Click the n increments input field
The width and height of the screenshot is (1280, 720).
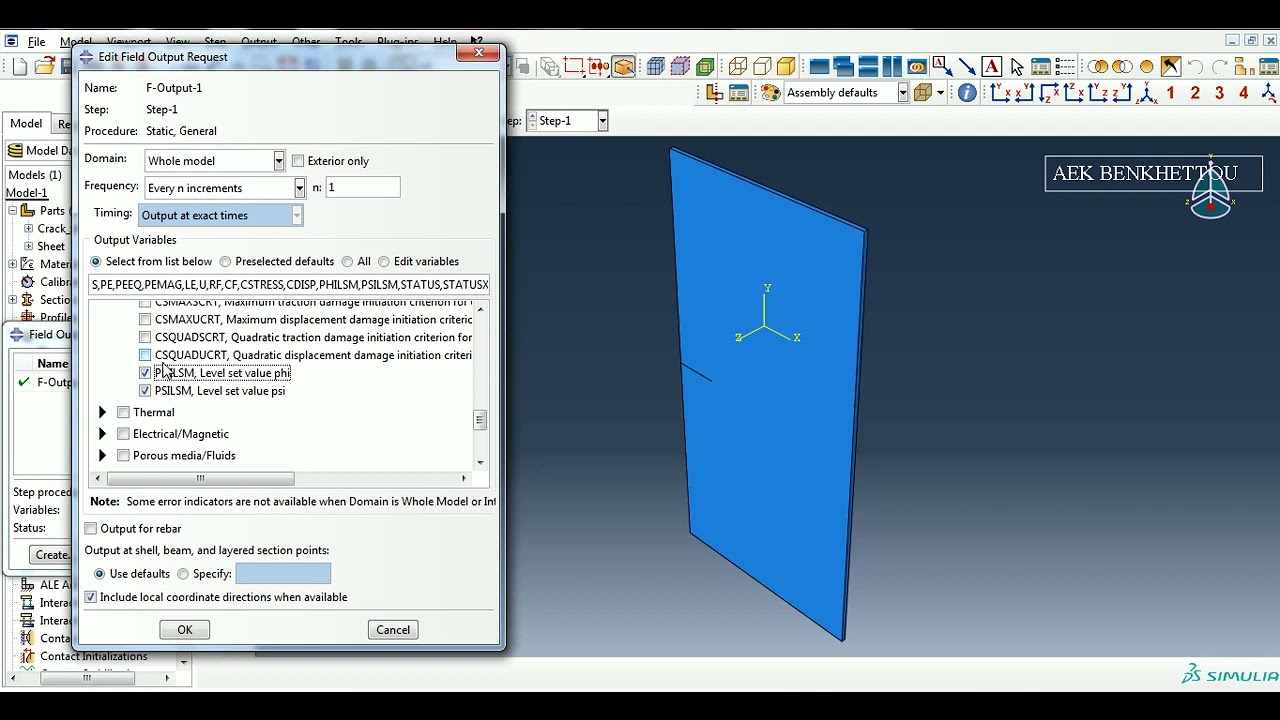363,188
